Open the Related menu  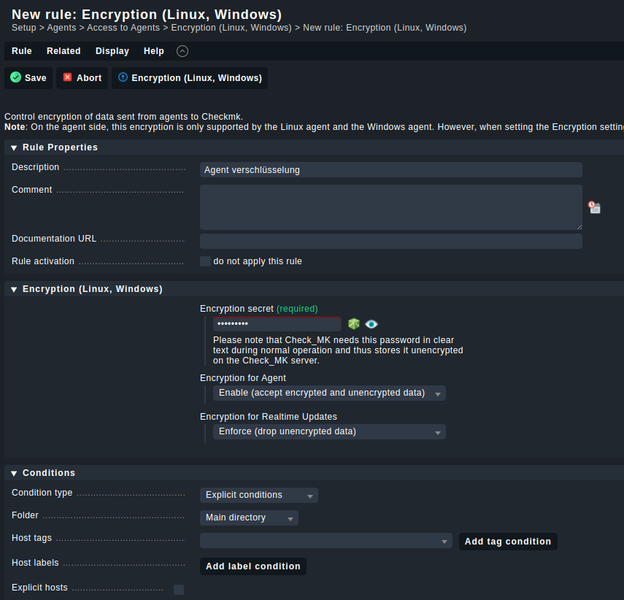click(63, 51)
